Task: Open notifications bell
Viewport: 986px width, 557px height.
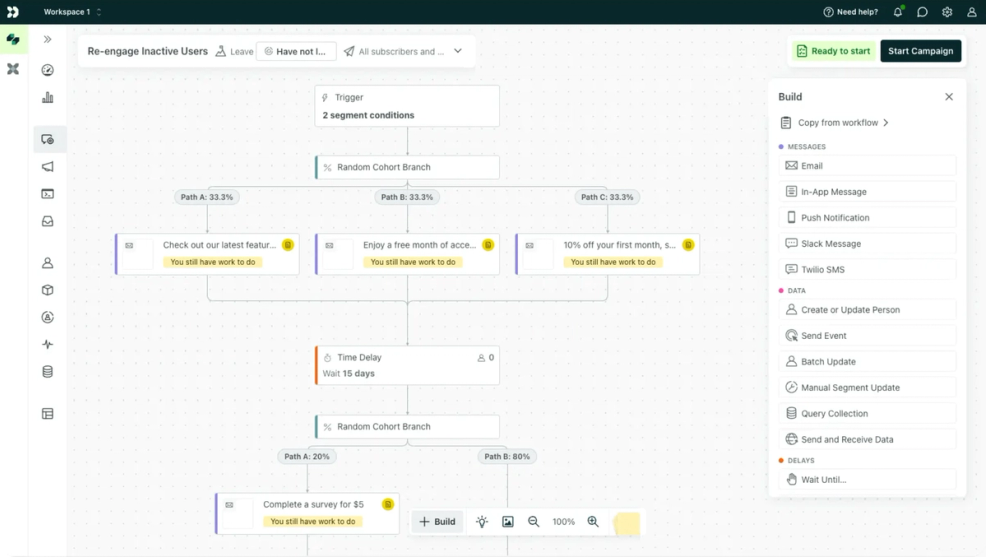Action: point(898,12)
